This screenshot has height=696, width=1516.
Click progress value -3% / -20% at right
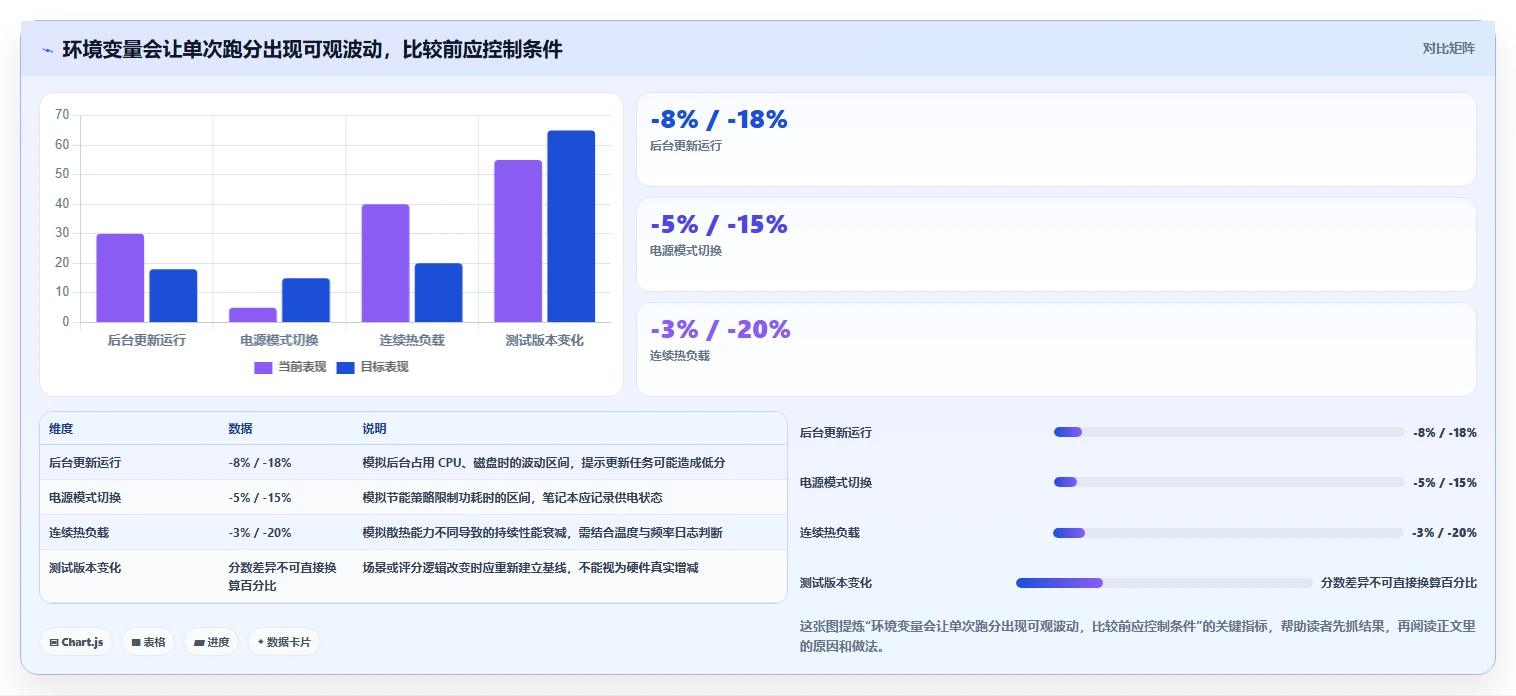(1445, 533)
